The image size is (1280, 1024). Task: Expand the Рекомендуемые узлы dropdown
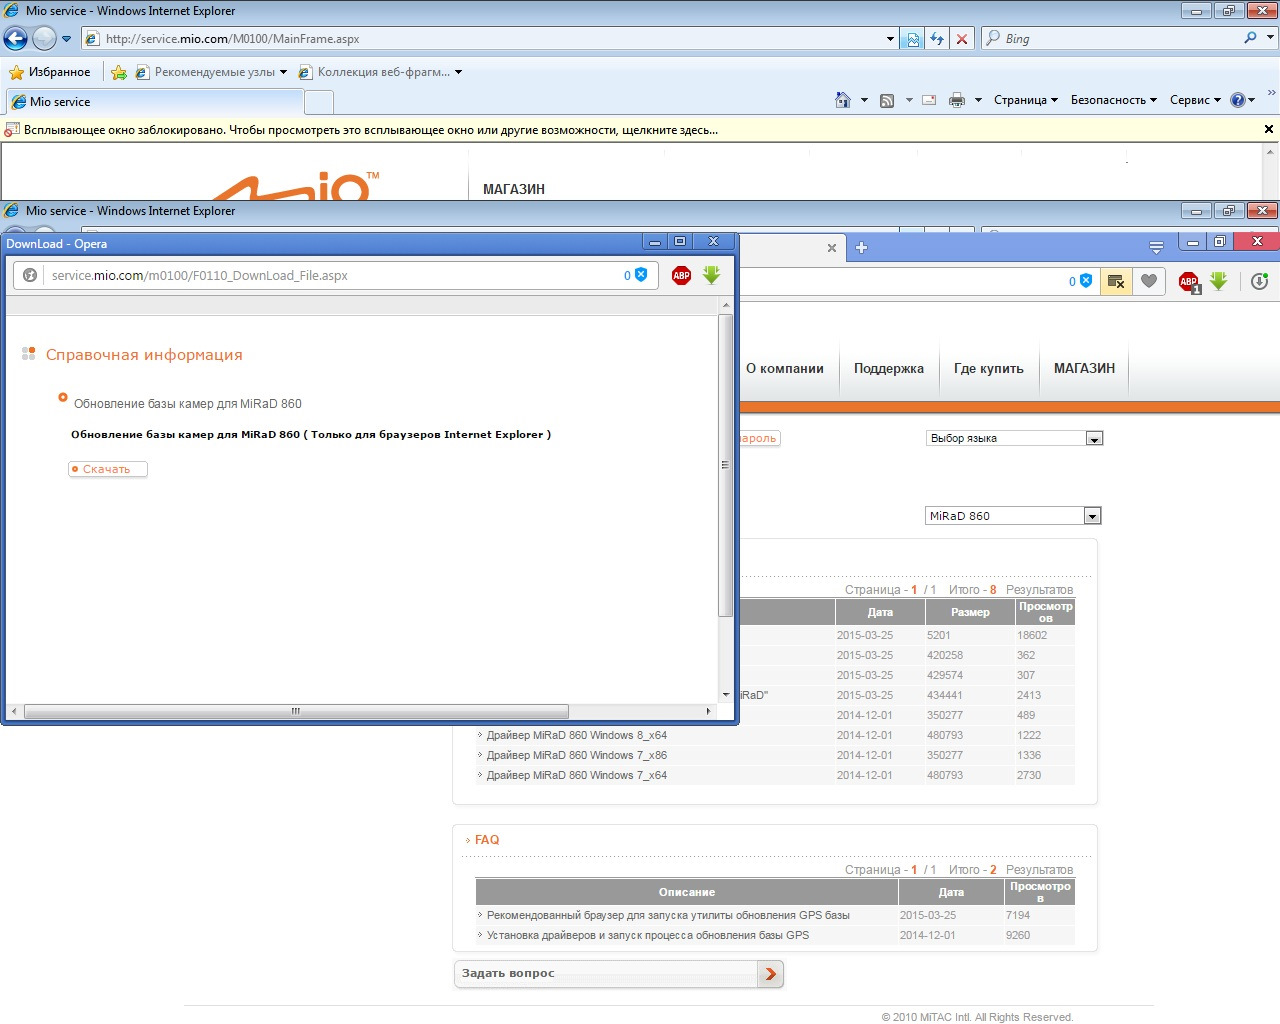coord(283,72)
